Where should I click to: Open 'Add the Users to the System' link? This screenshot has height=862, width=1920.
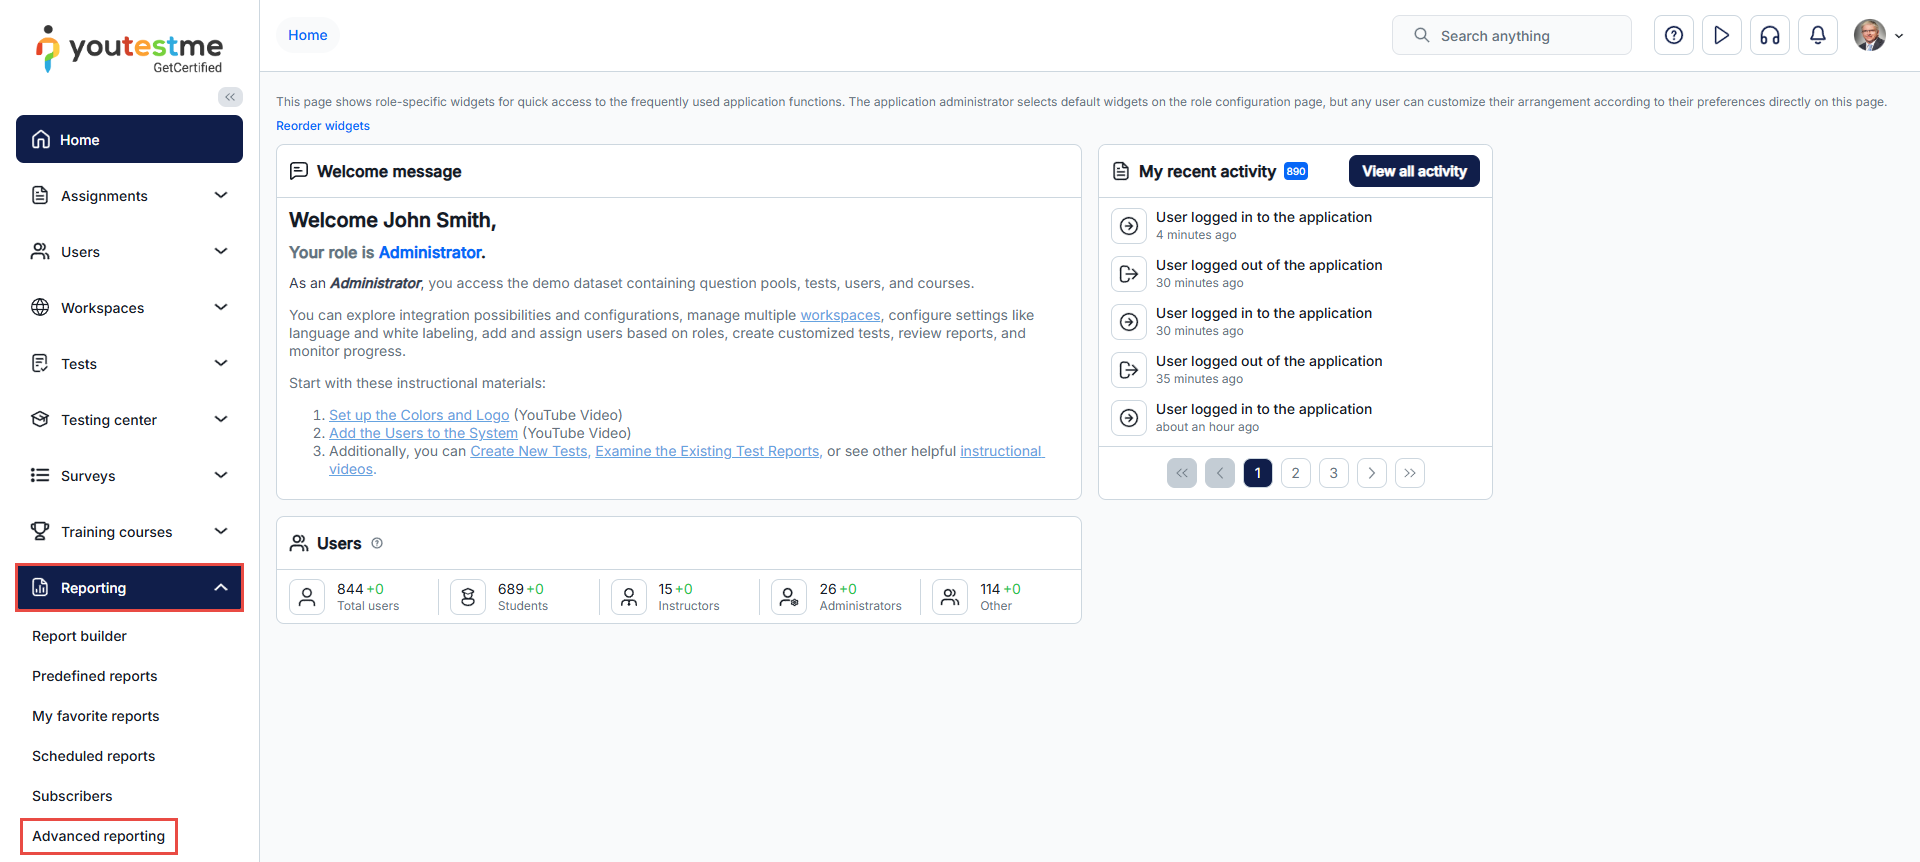423,433
